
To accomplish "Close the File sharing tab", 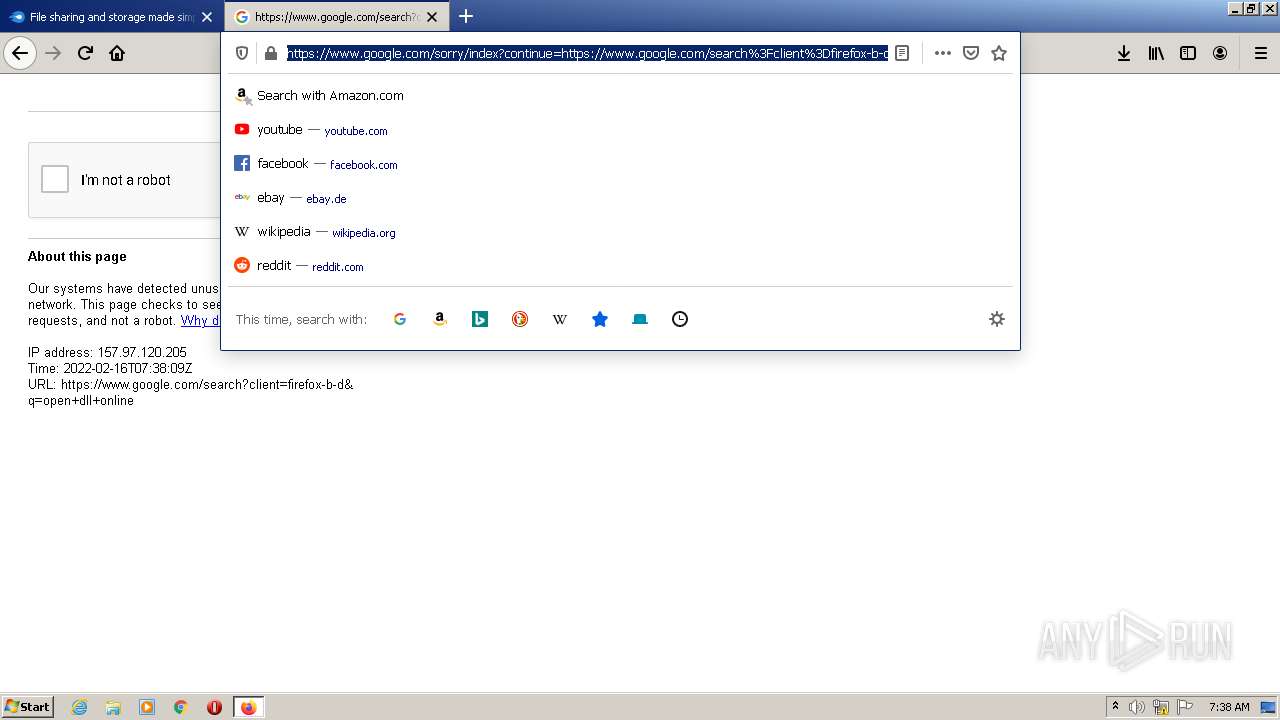I will (x=207, y=17).
